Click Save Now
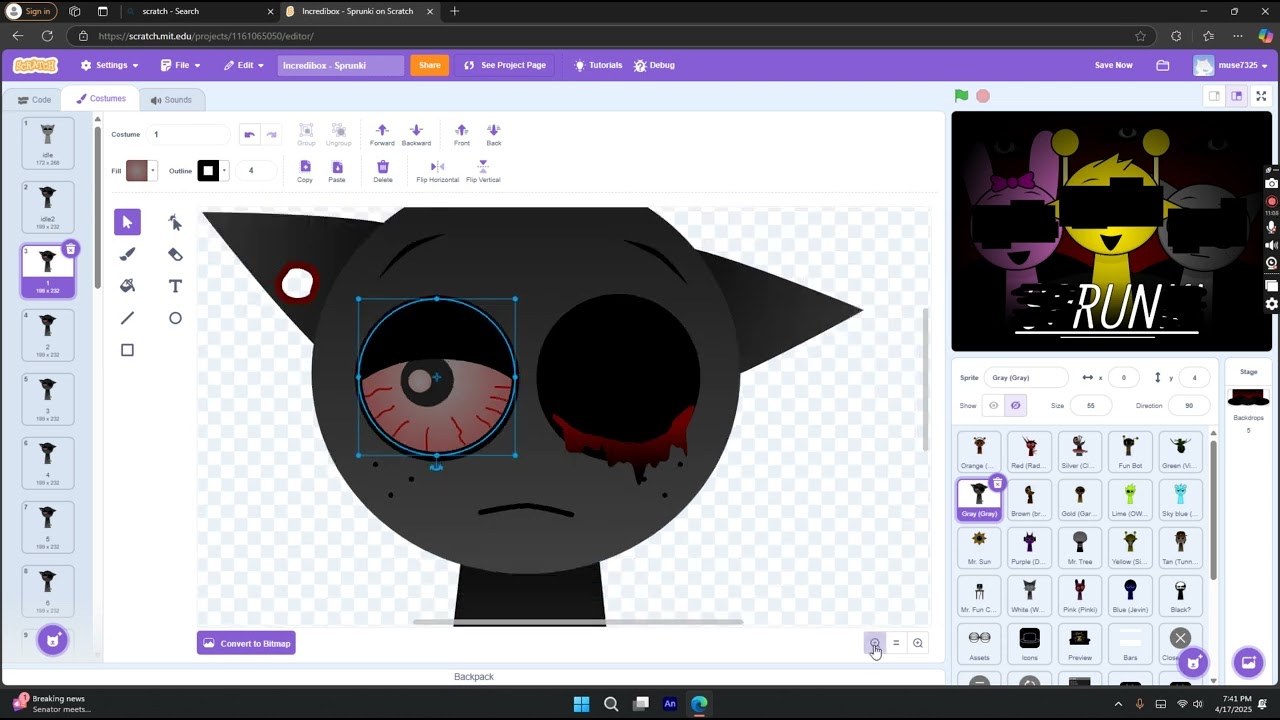 coord(1113,65)
